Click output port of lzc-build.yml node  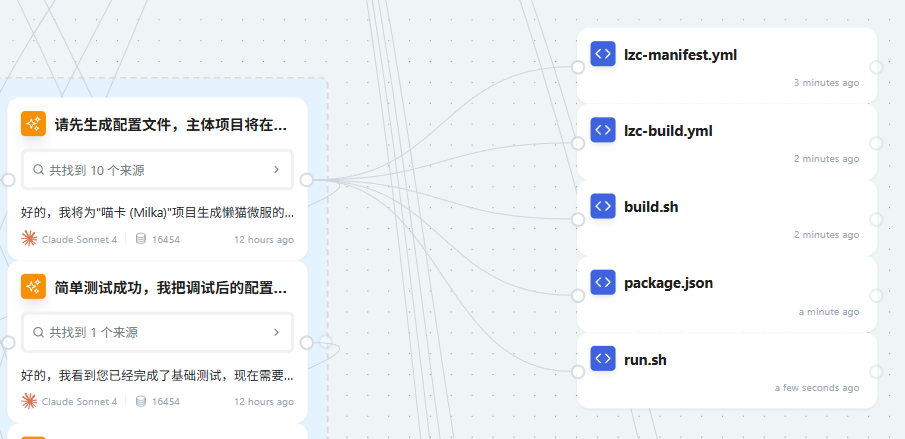pos(876,143)
